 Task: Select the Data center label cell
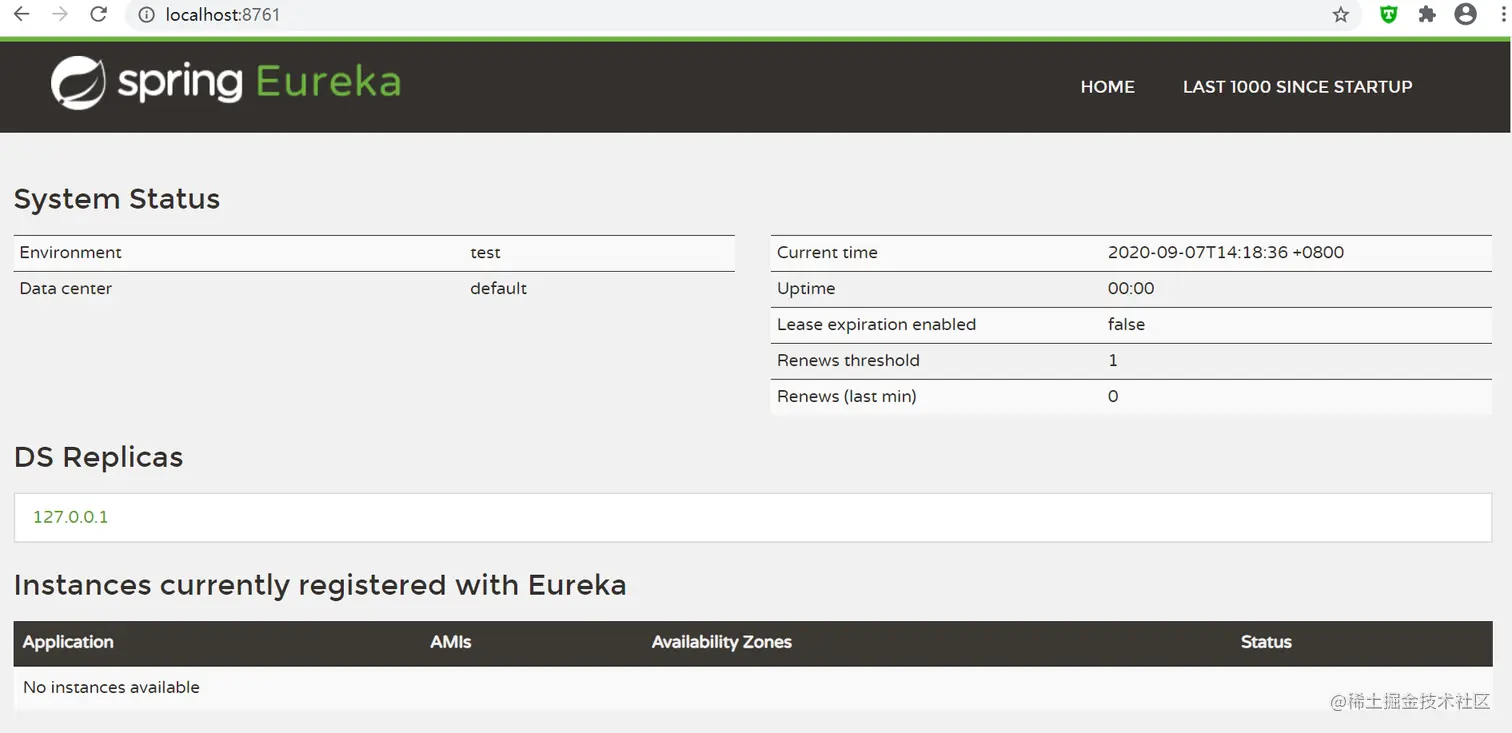[65, 289]
